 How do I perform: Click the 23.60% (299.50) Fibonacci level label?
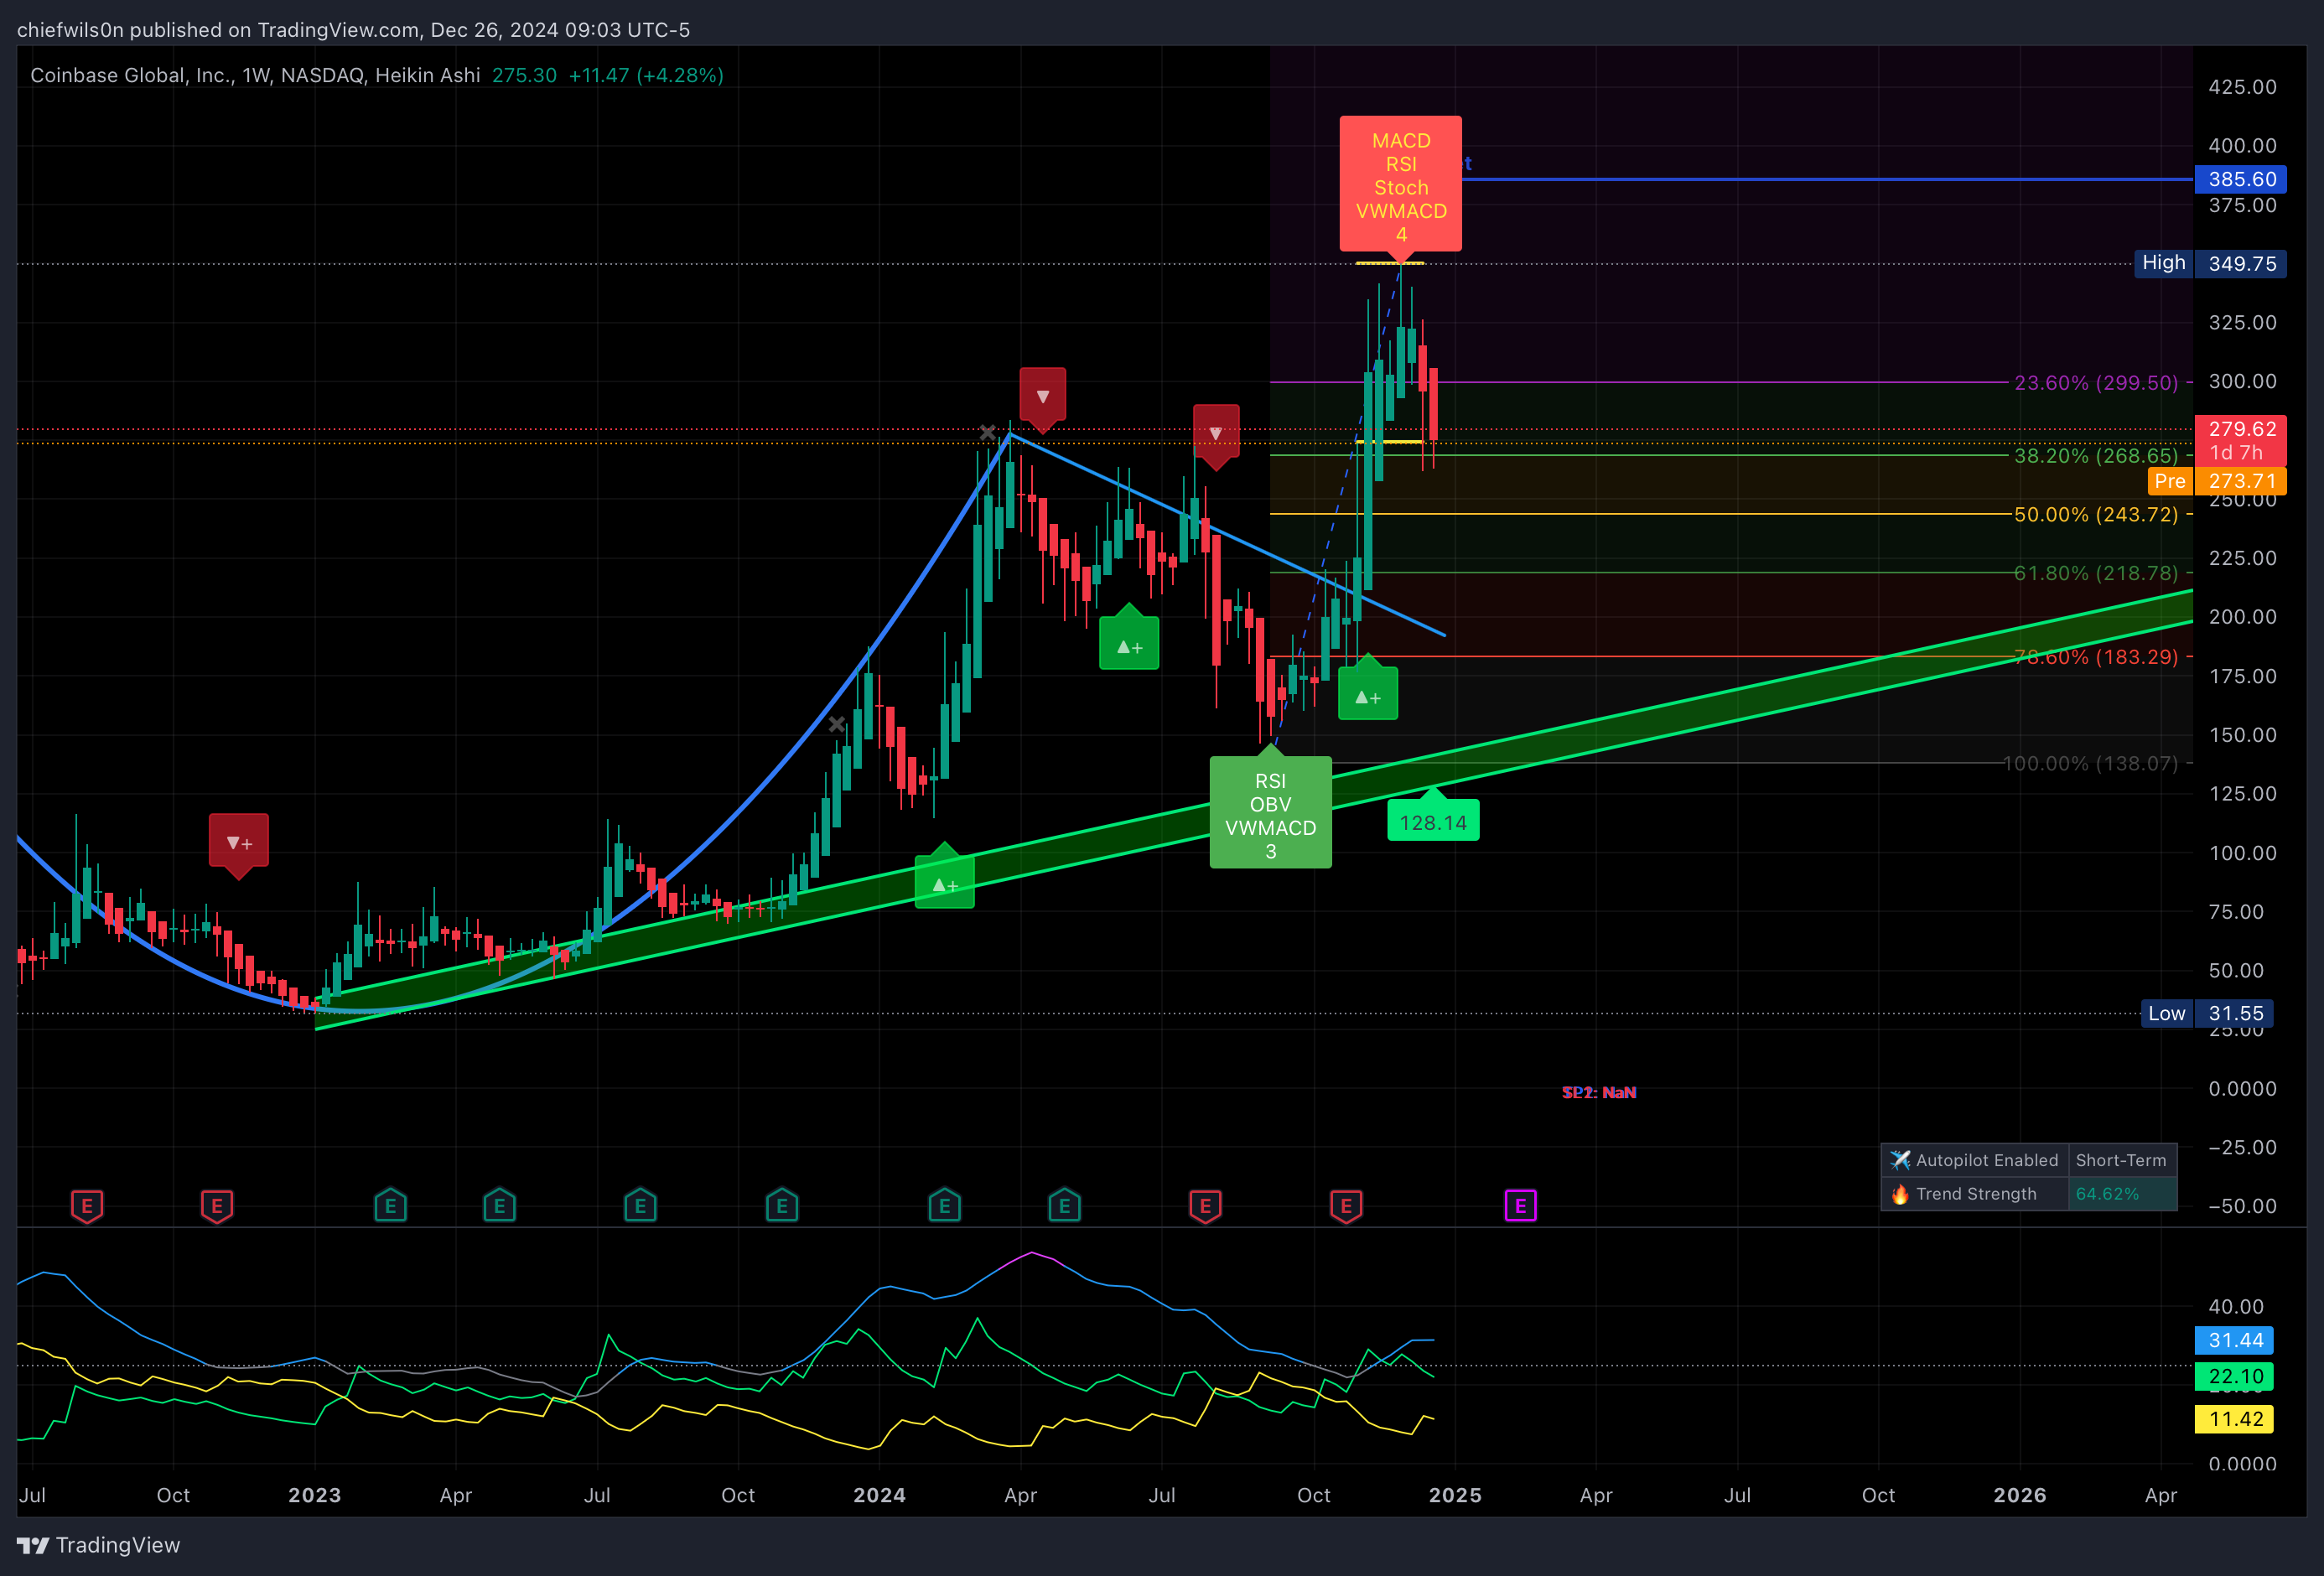[x=2095, y=382]
